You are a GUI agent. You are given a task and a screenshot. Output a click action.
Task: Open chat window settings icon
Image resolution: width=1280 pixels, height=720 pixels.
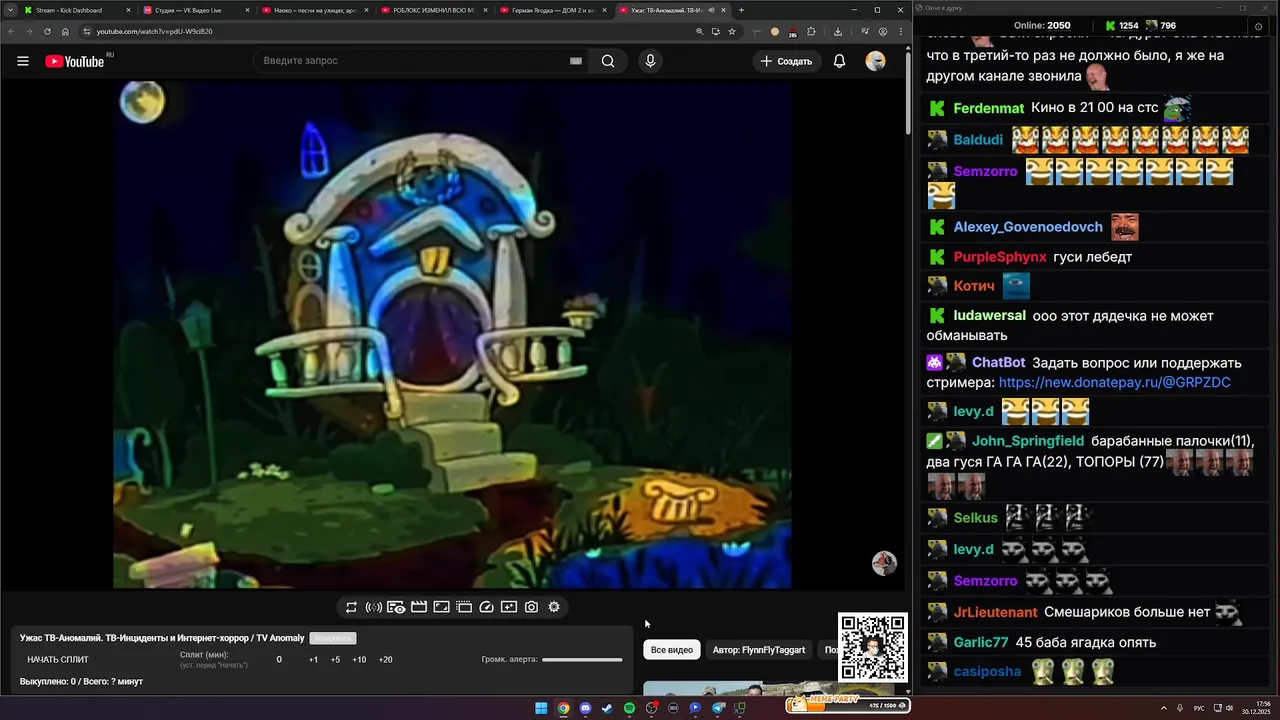click(x=1259, y=26)
